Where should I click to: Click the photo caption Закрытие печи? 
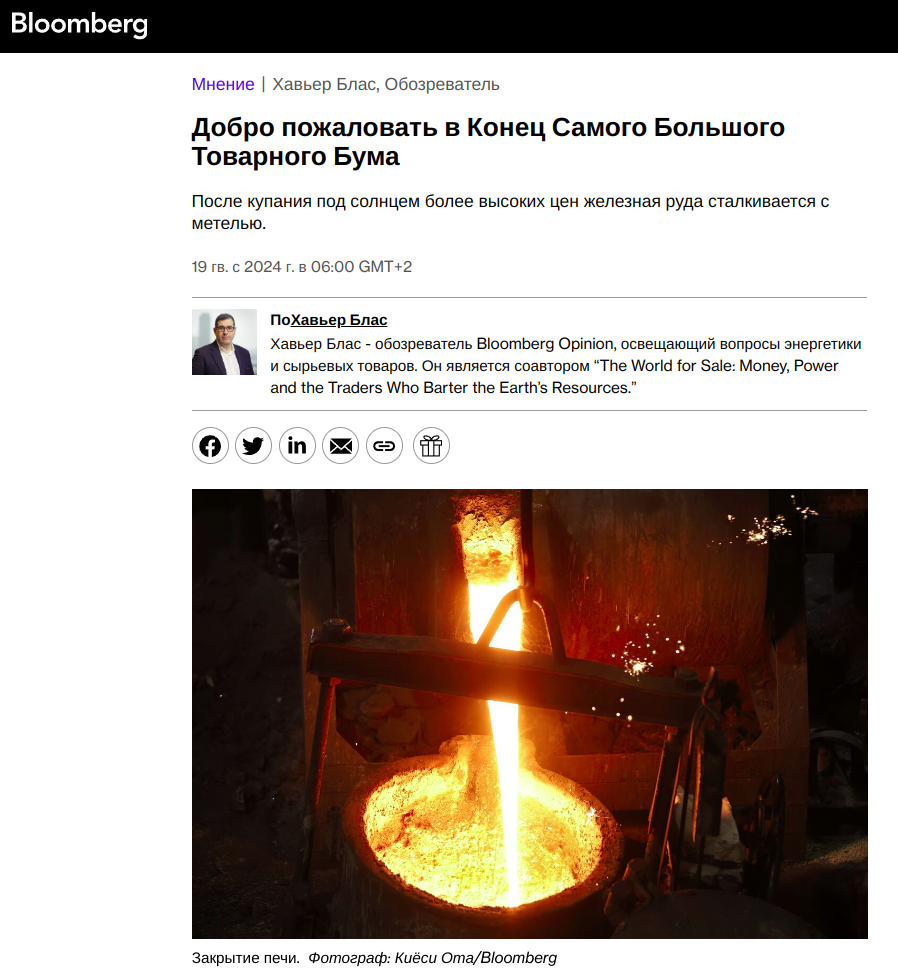coord(246,958)
